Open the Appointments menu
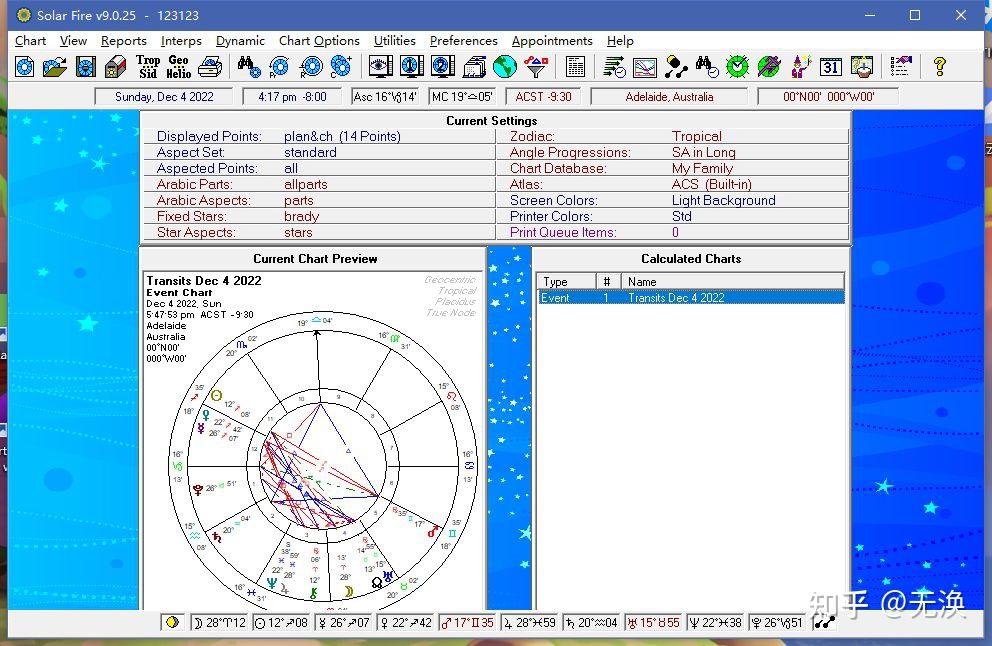 pos(552,40)
